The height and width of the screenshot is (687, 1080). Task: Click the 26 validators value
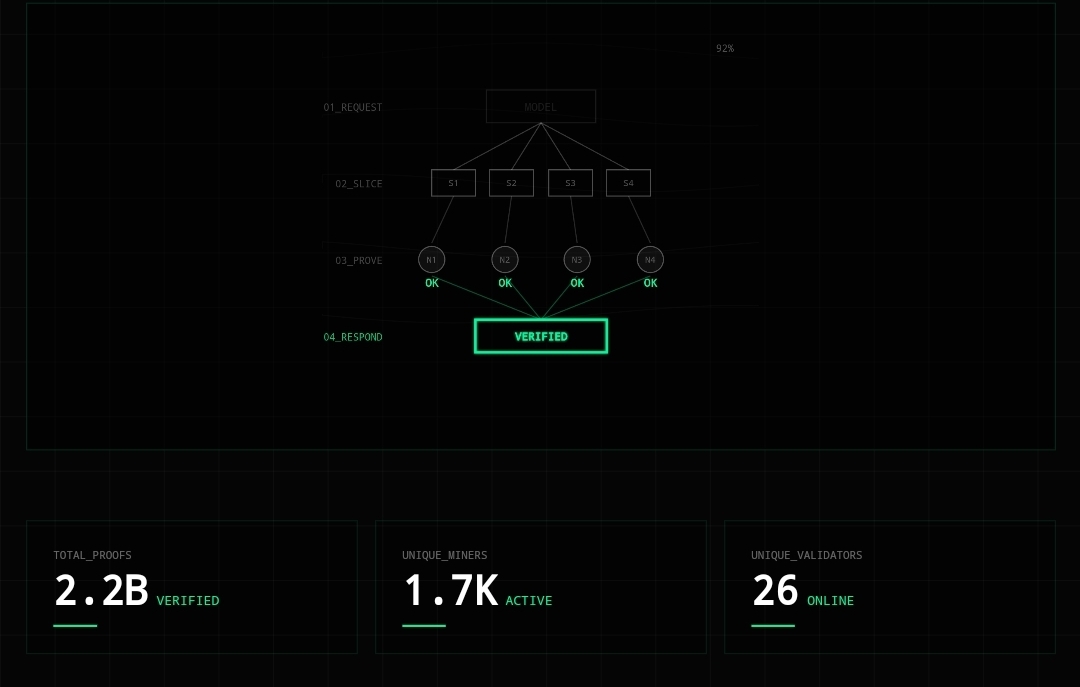pos(775,591)
